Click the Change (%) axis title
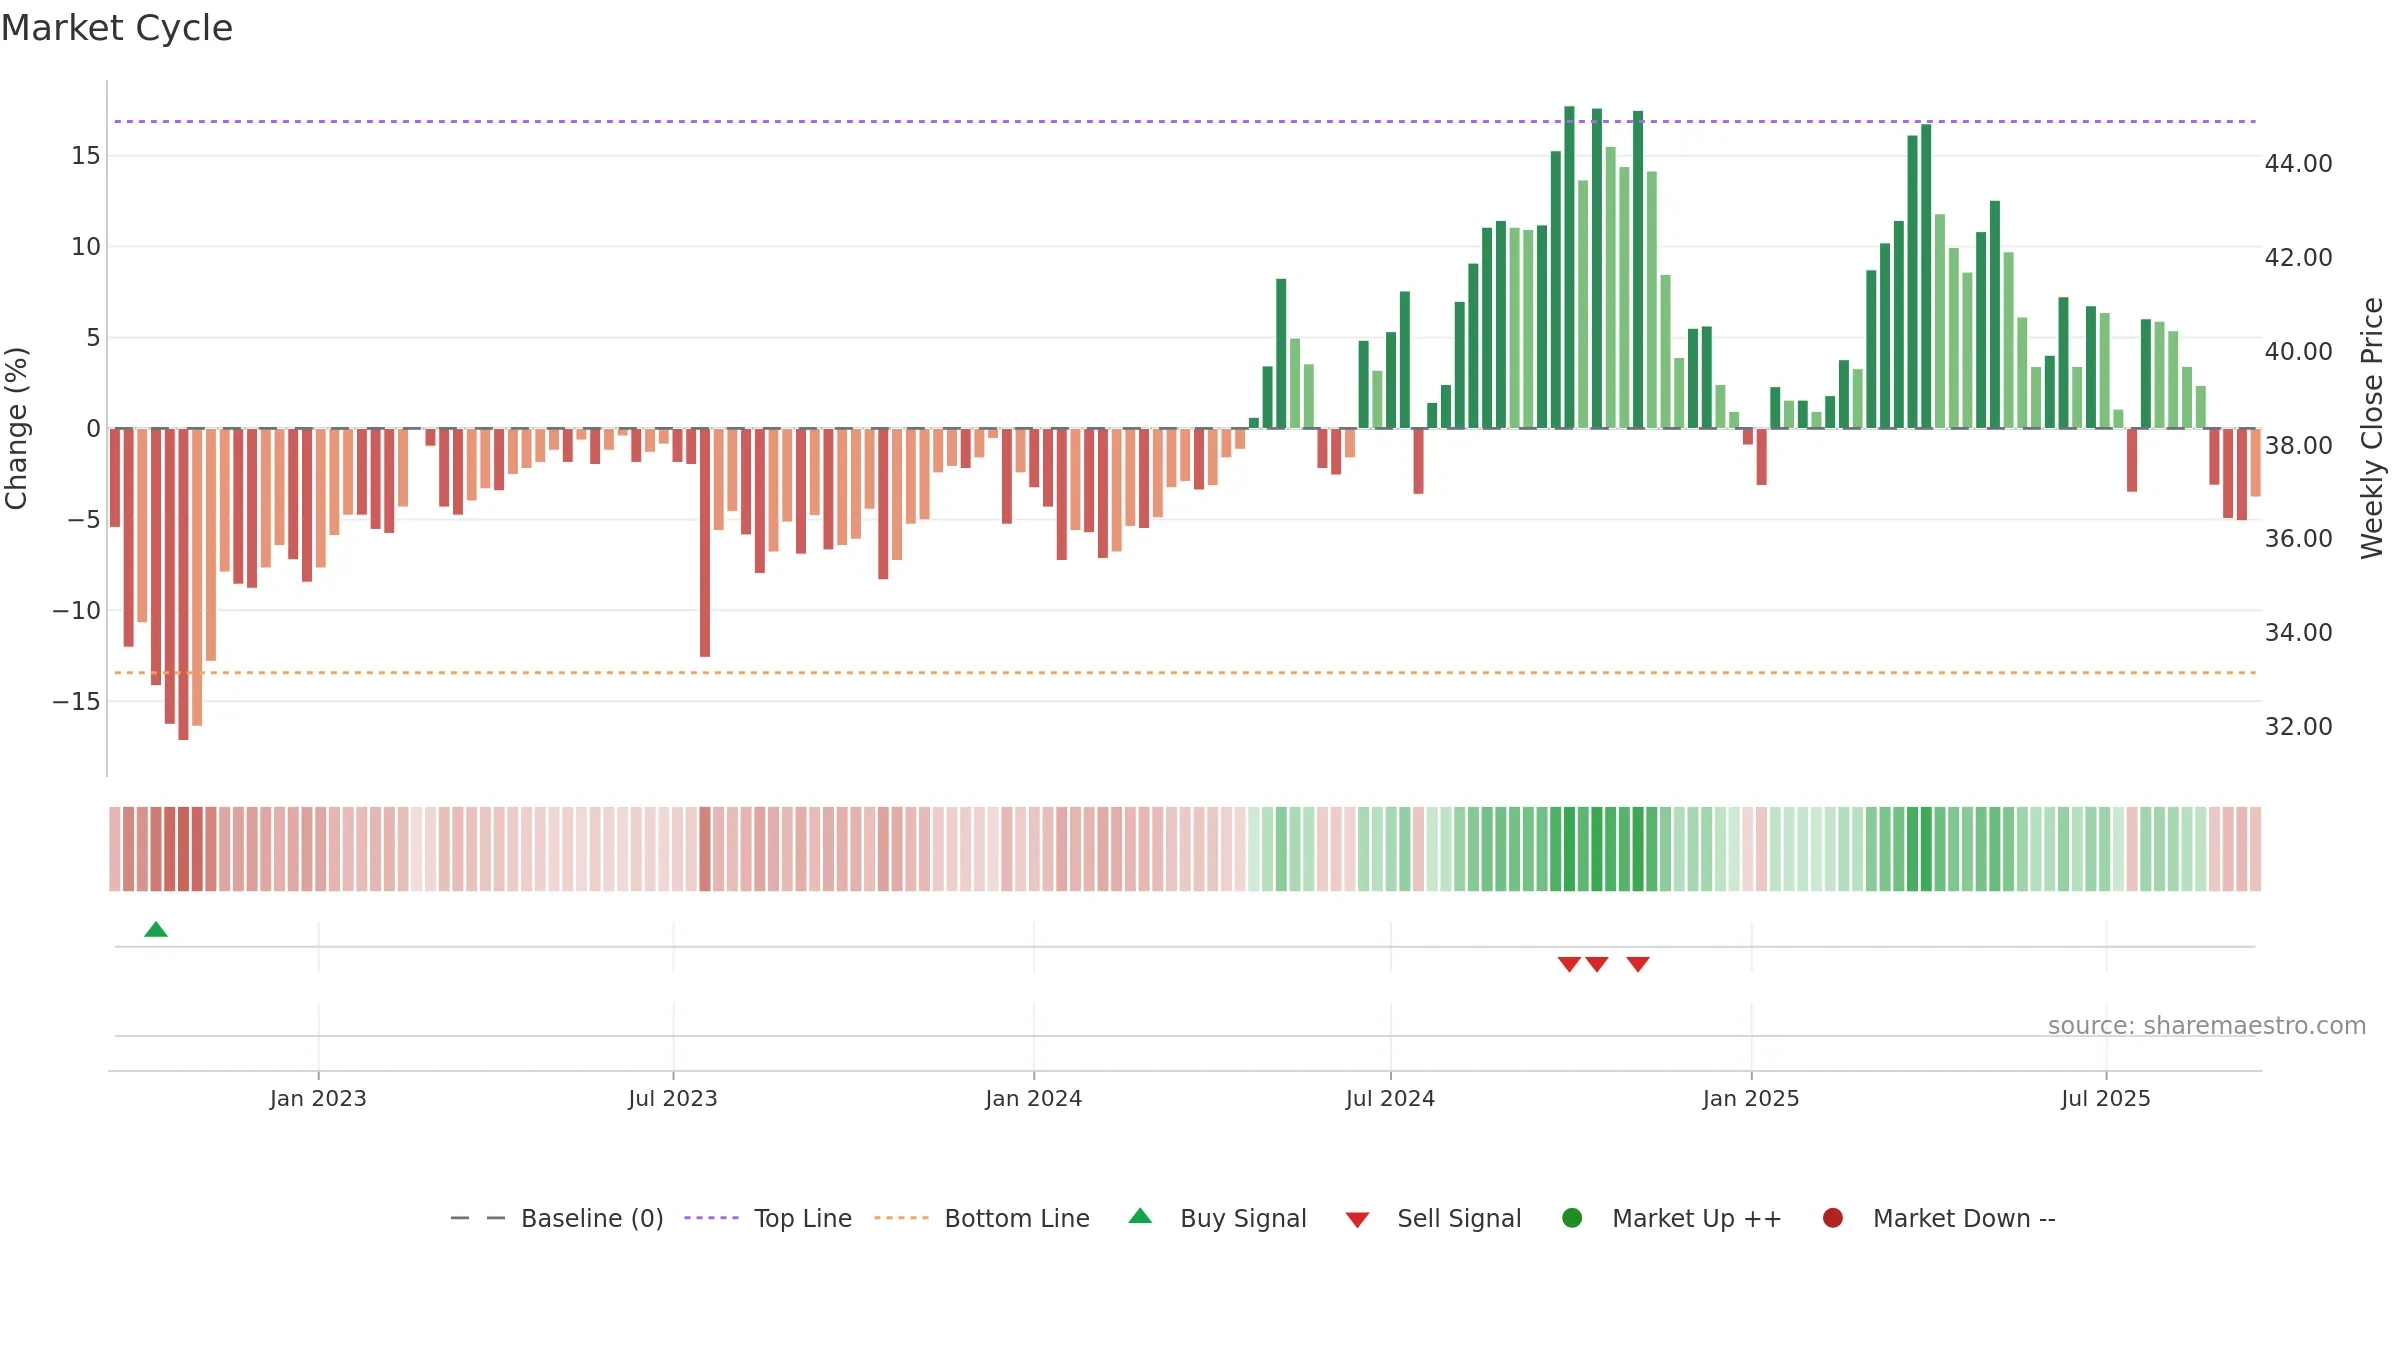This screenshot has height=1350, width=2400. tap(16, 428)
